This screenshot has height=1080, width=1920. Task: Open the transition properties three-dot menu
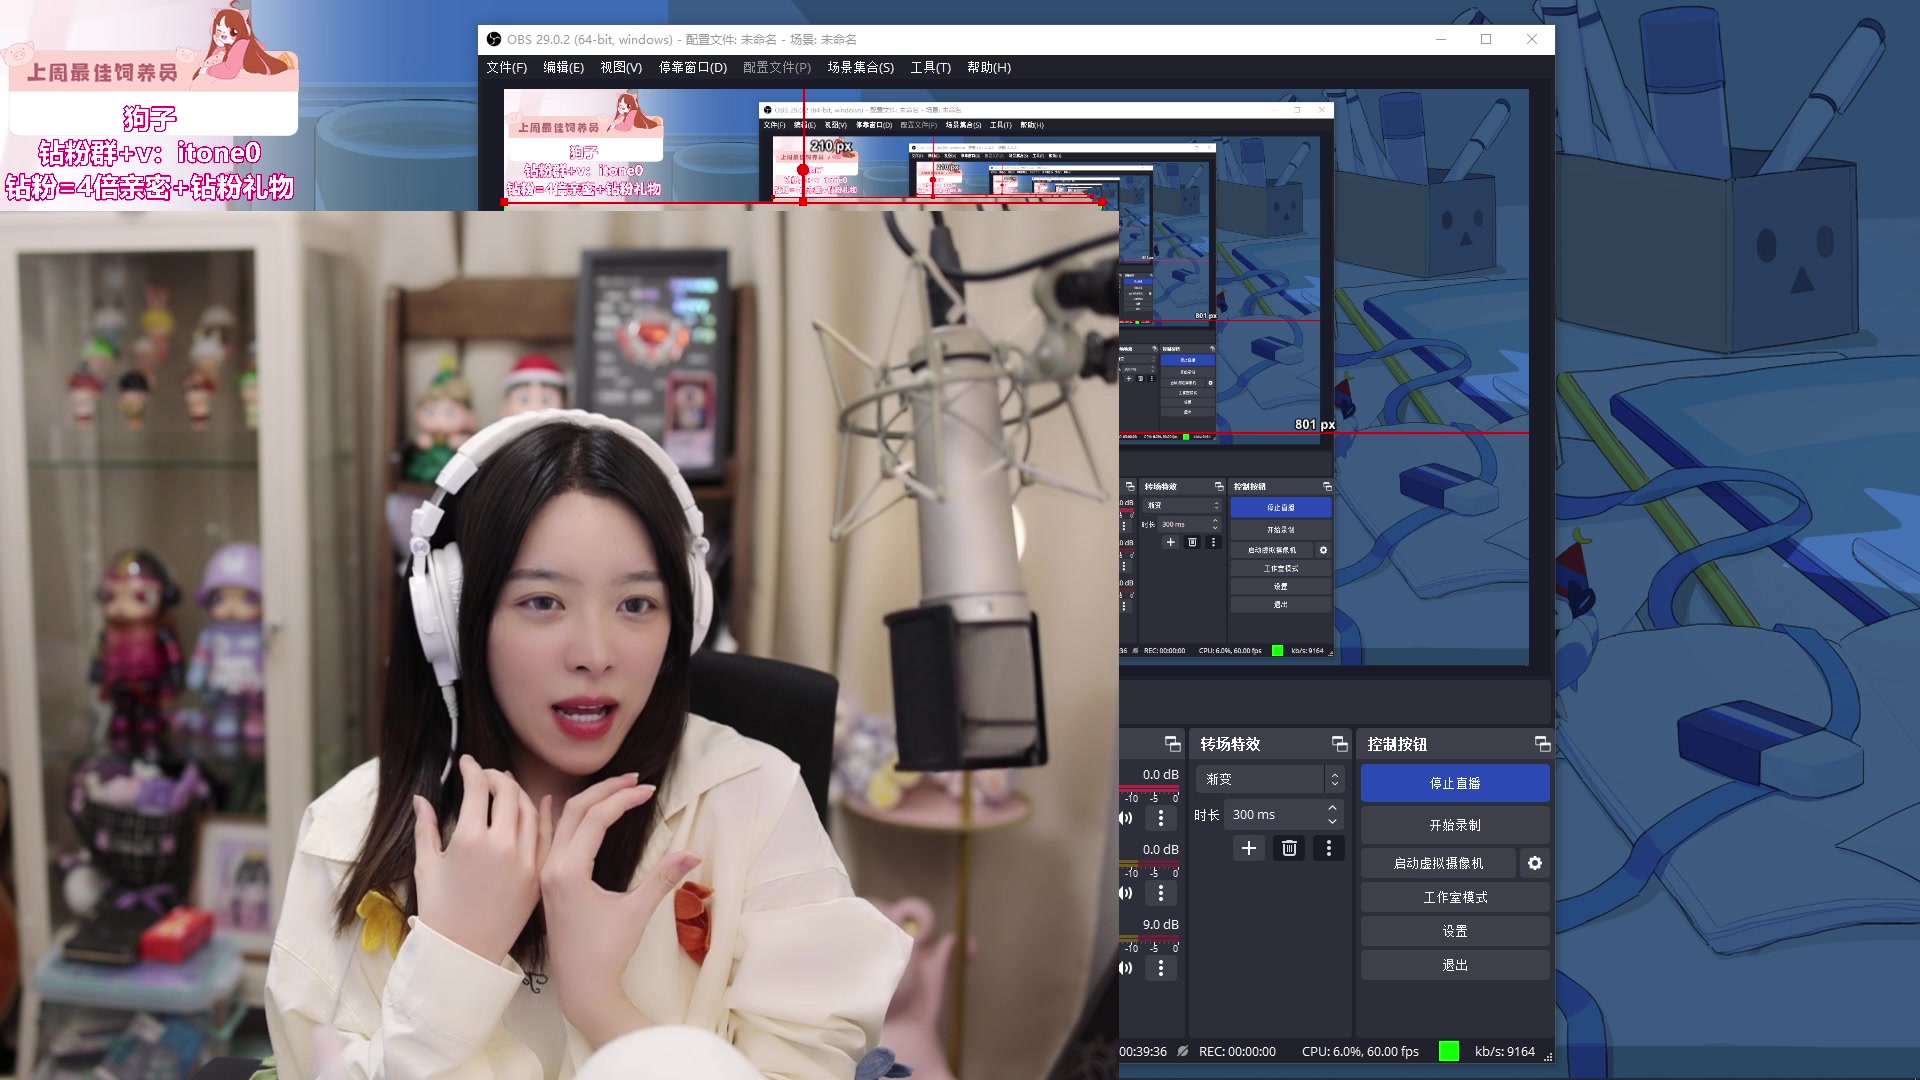click(x=1329, y=848)
